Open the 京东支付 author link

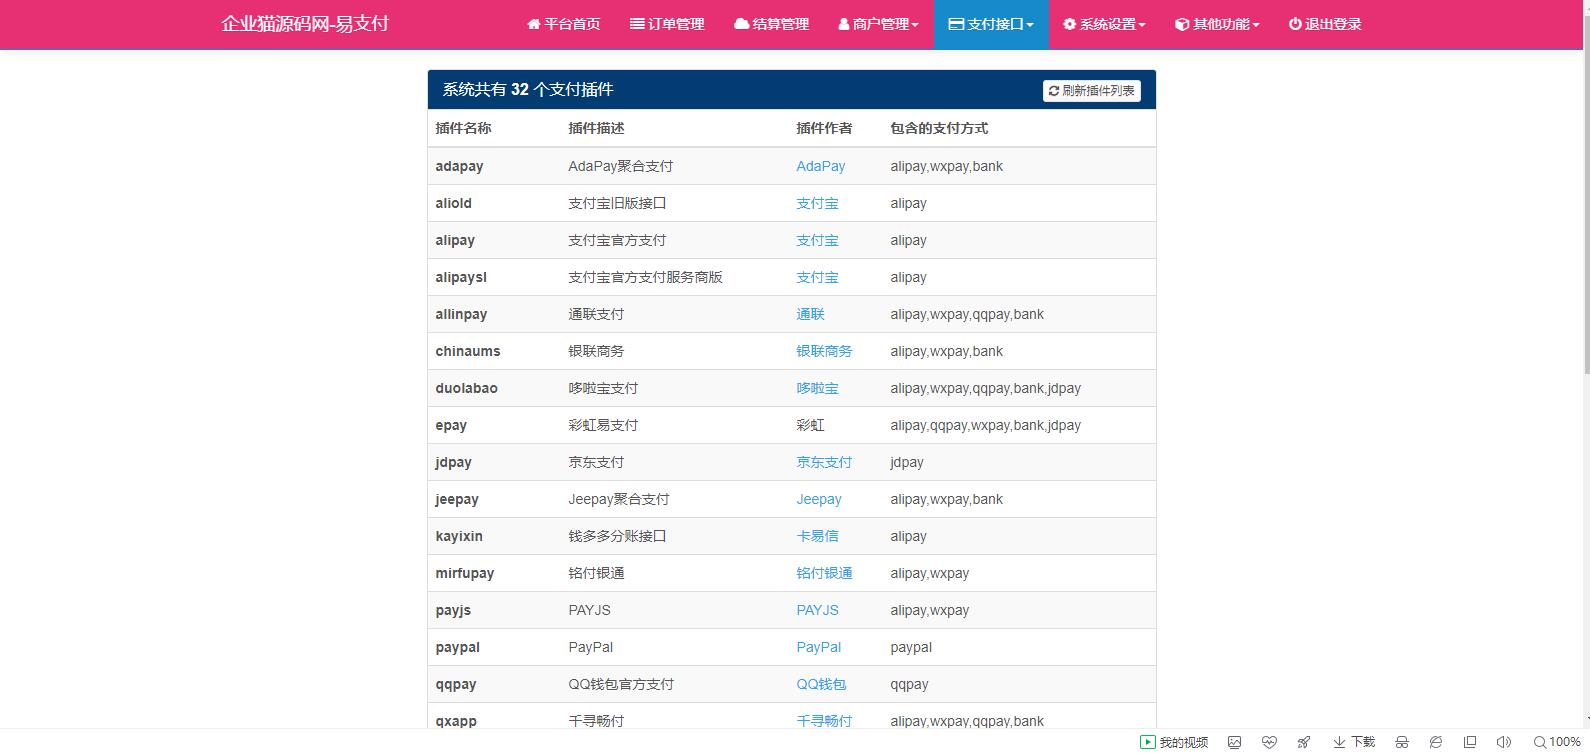coord(824,462)
